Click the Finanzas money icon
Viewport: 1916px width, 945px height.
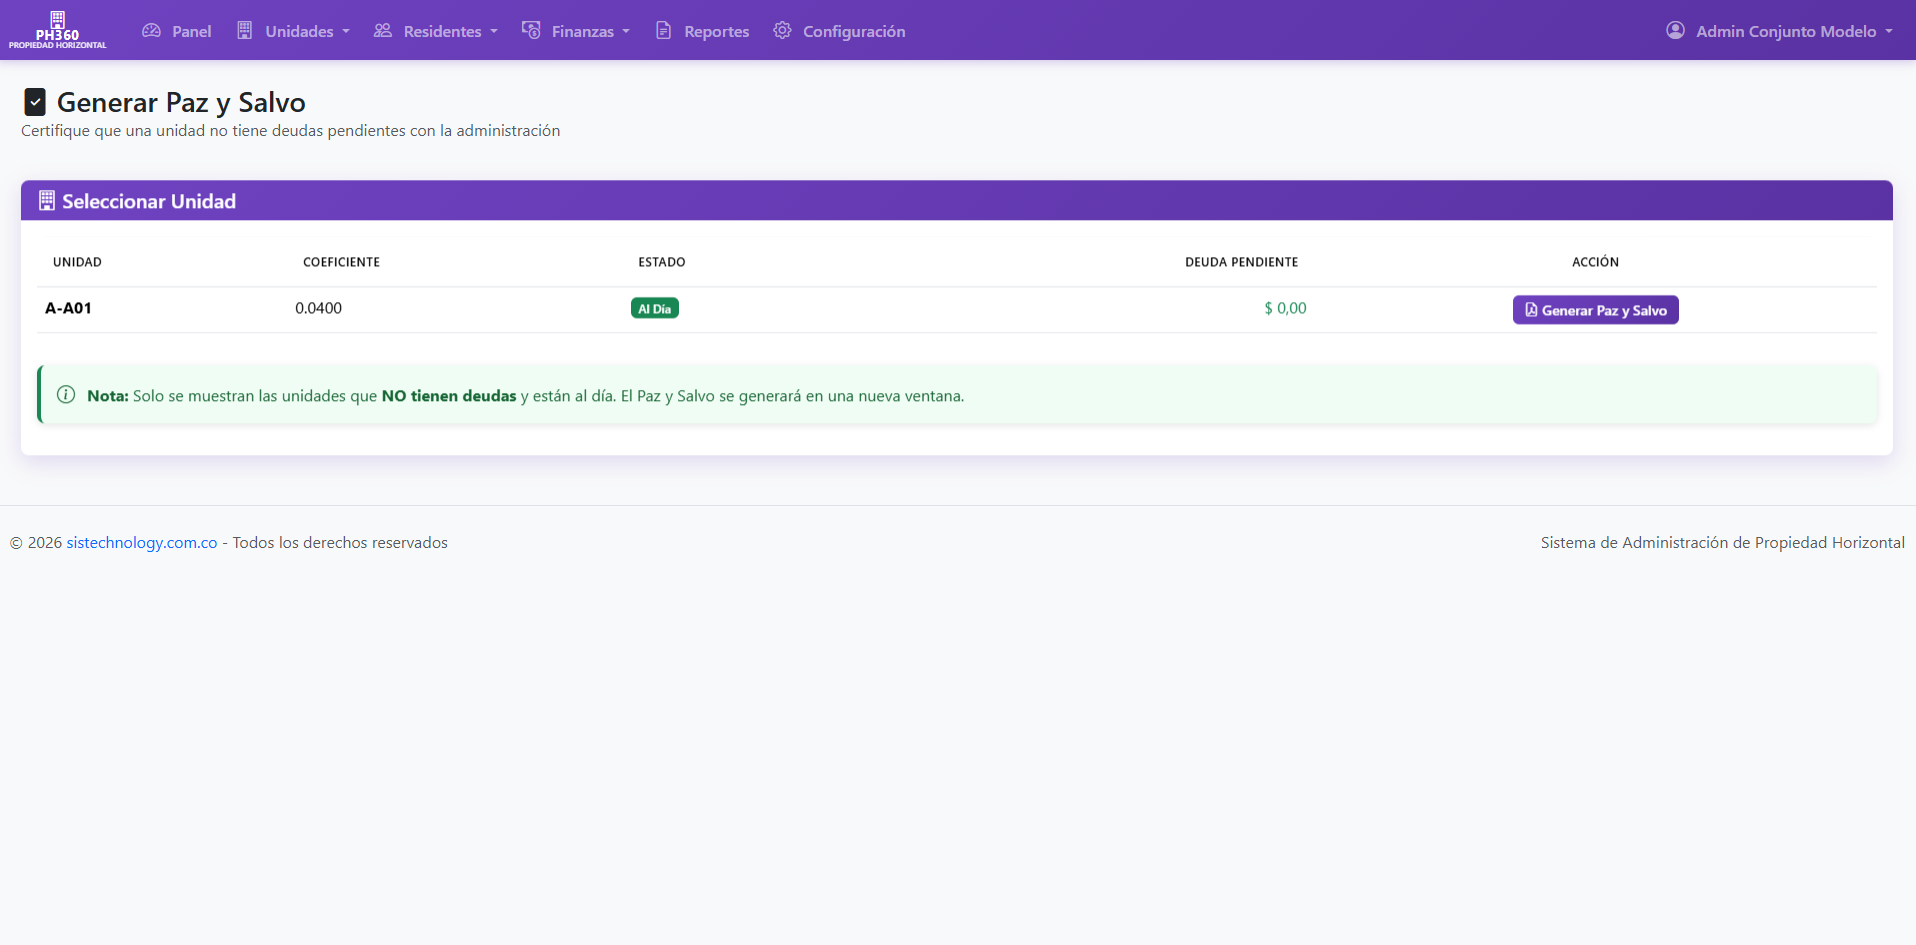(531, 31)
